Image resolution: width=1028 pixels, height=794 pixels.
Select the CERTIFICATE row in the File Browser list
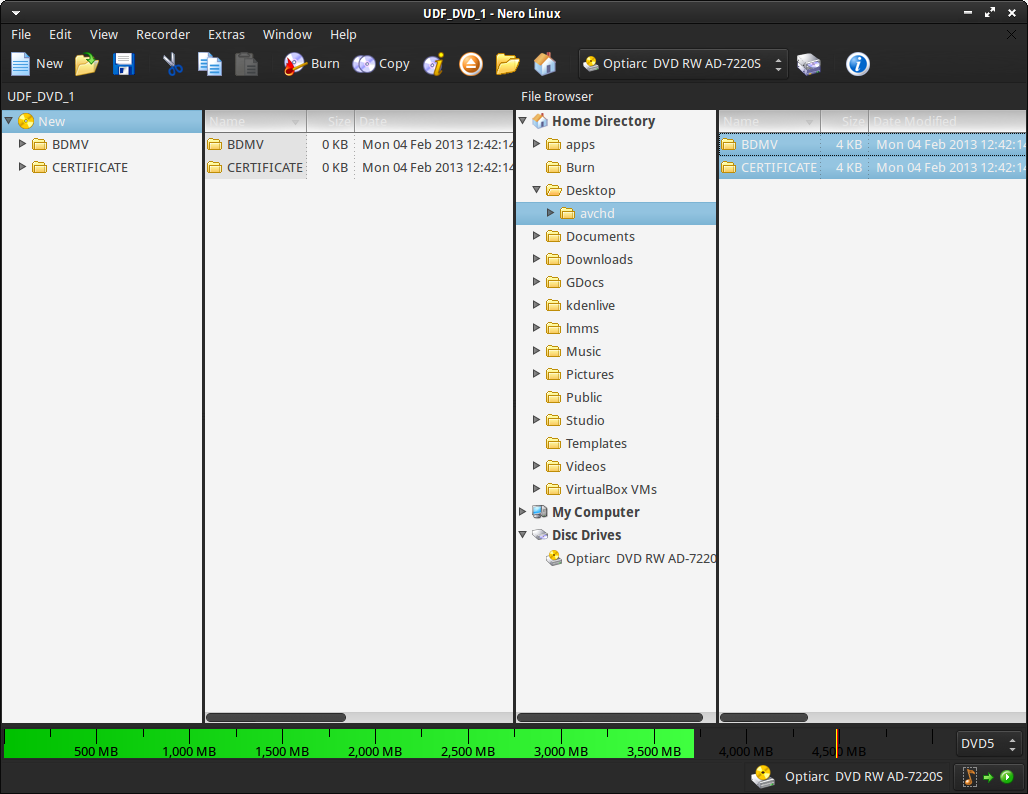click(873, 167)
